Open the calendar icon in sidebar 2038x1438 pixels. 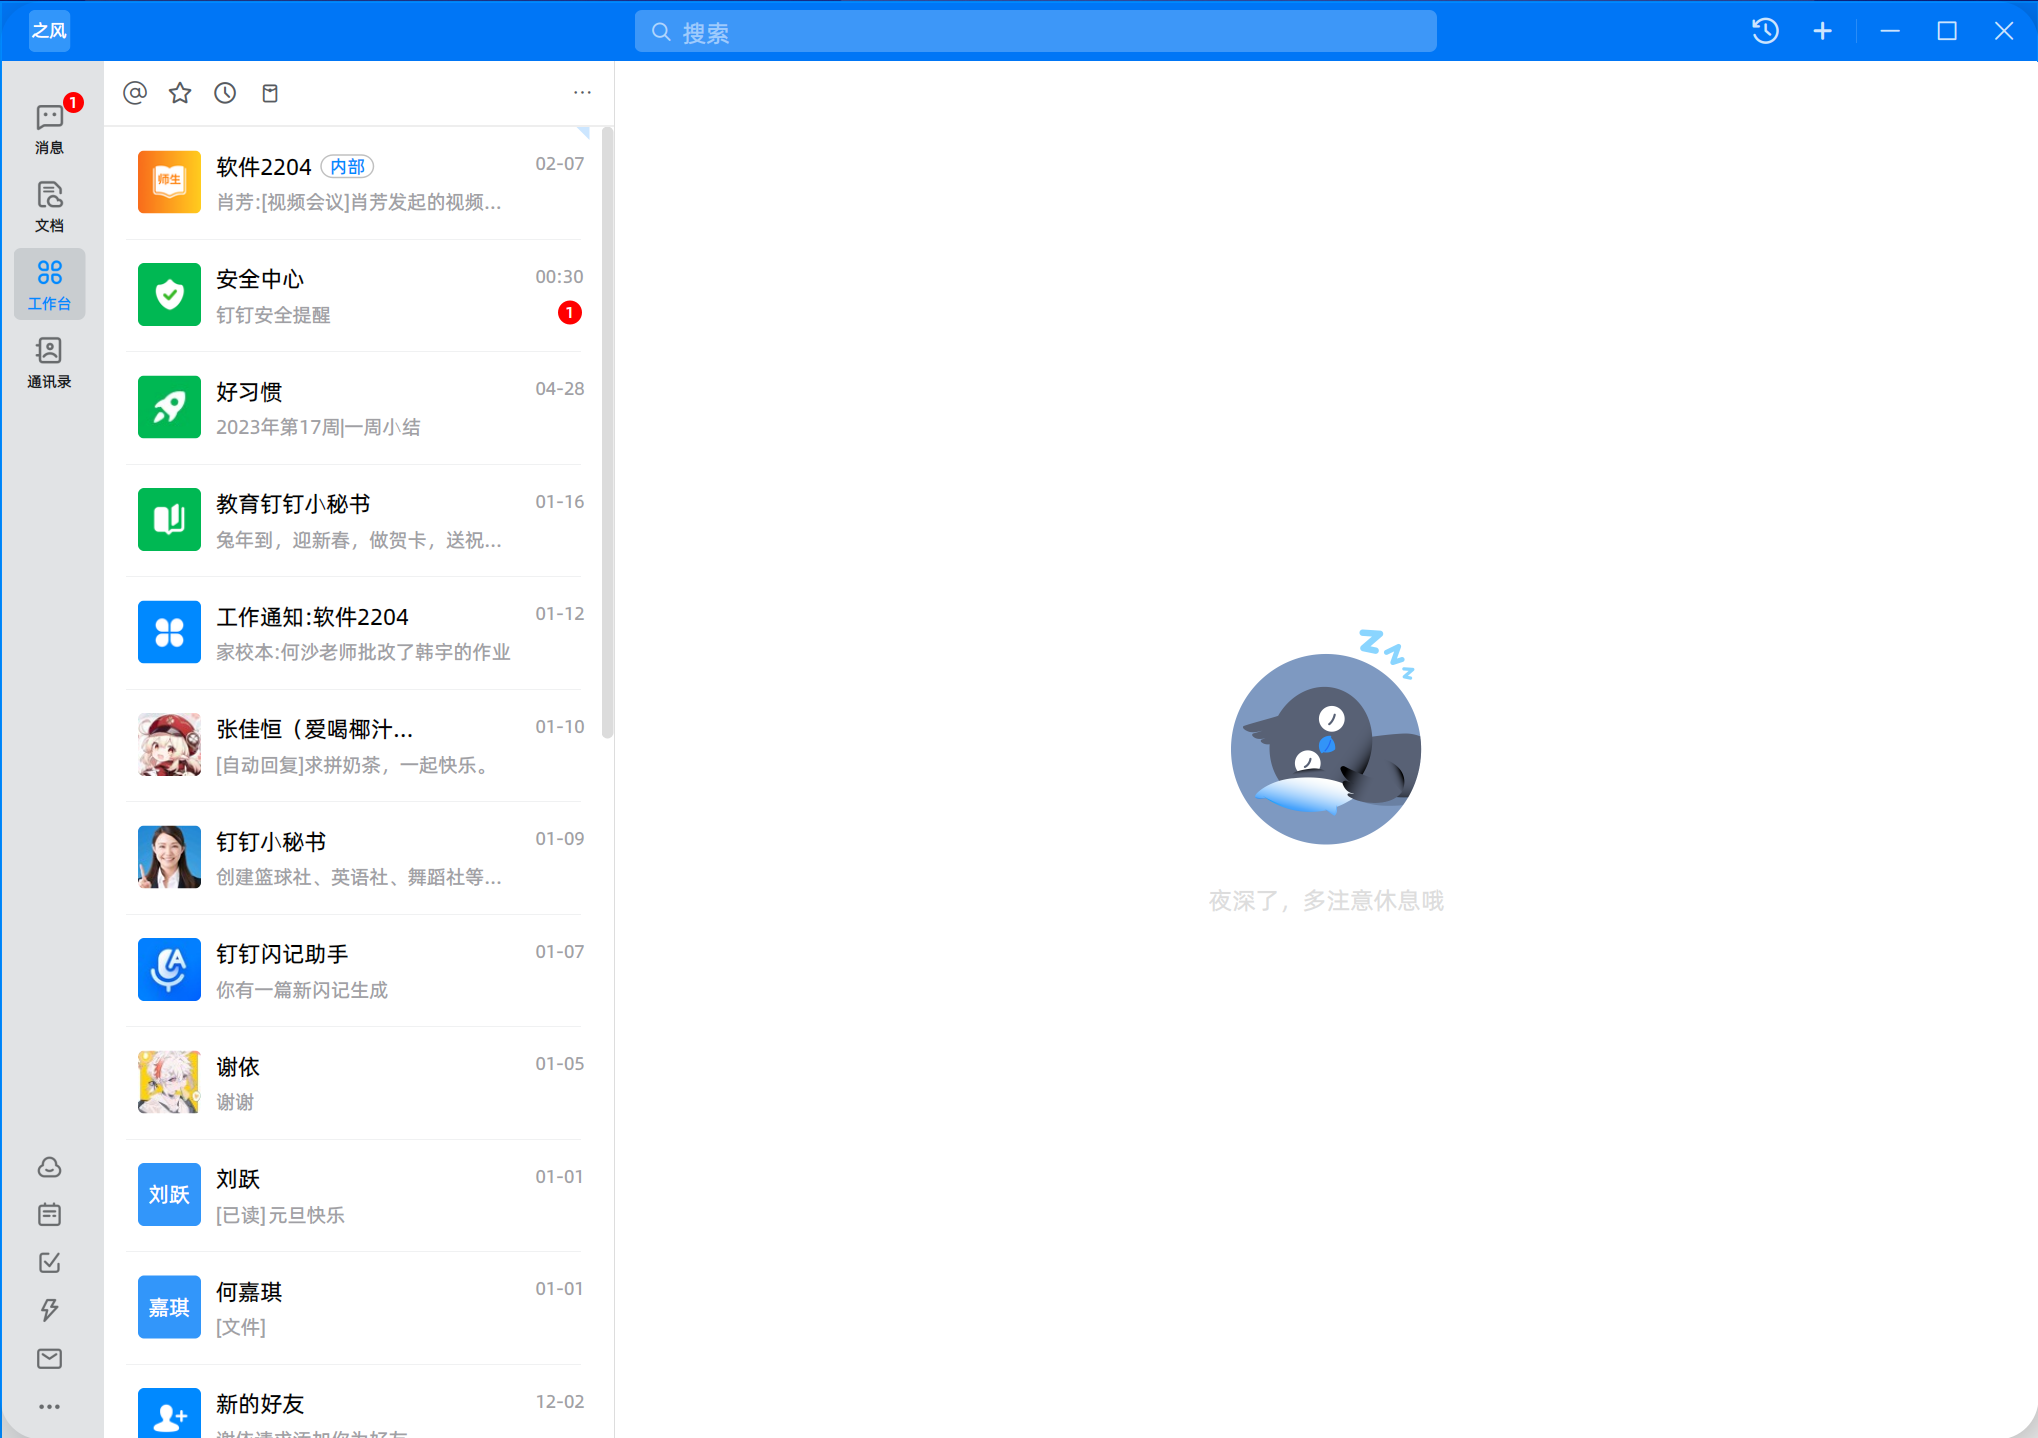(49, 1215)
